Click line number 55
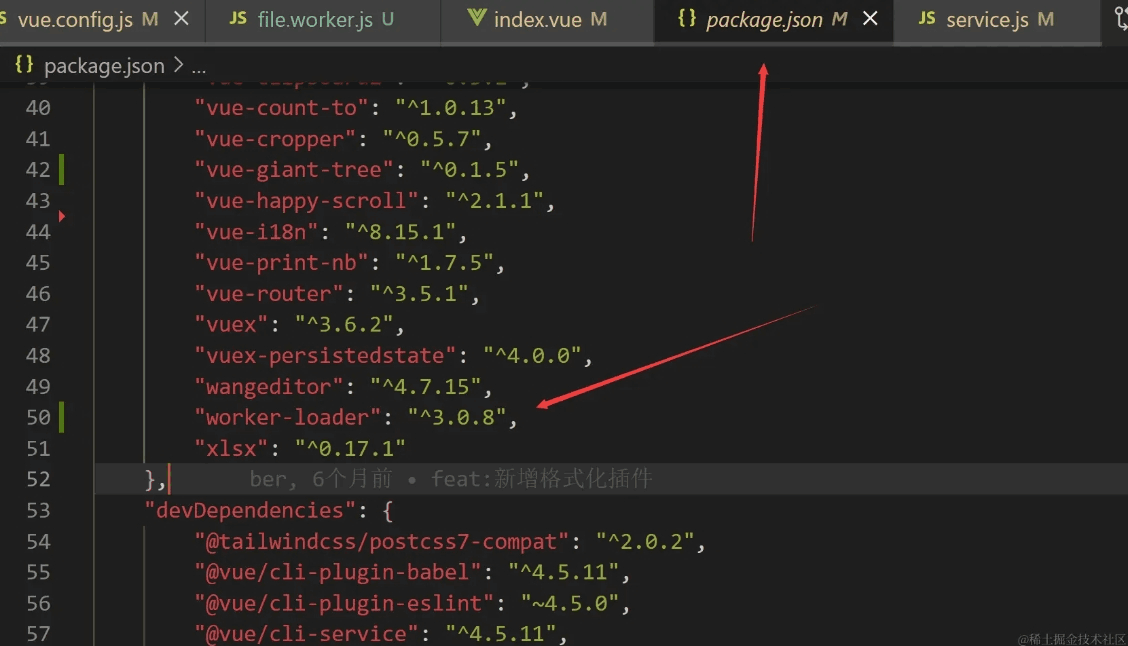1128x646 pixels. click(38, 572)
